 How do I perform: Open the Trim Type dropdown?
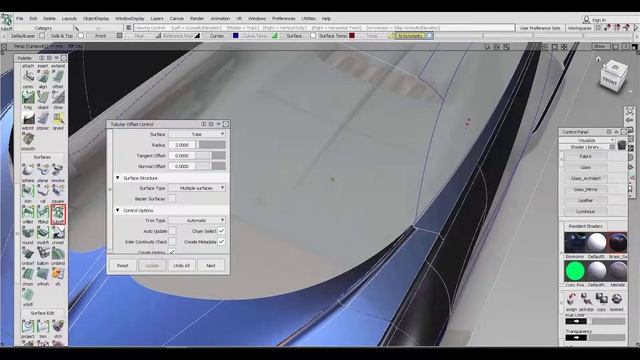tap(197, 220)
